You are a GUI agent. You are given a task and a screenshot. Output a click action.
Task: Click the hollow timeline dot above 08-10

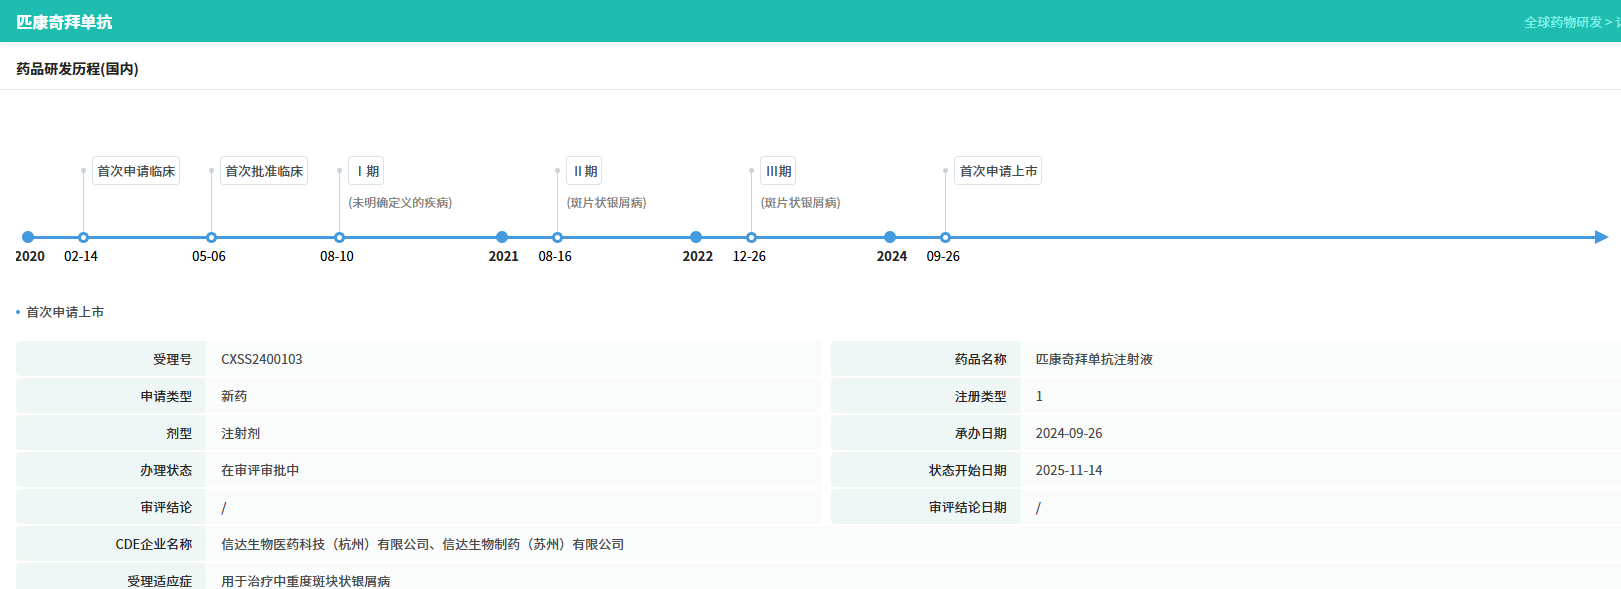click(339, 237)
